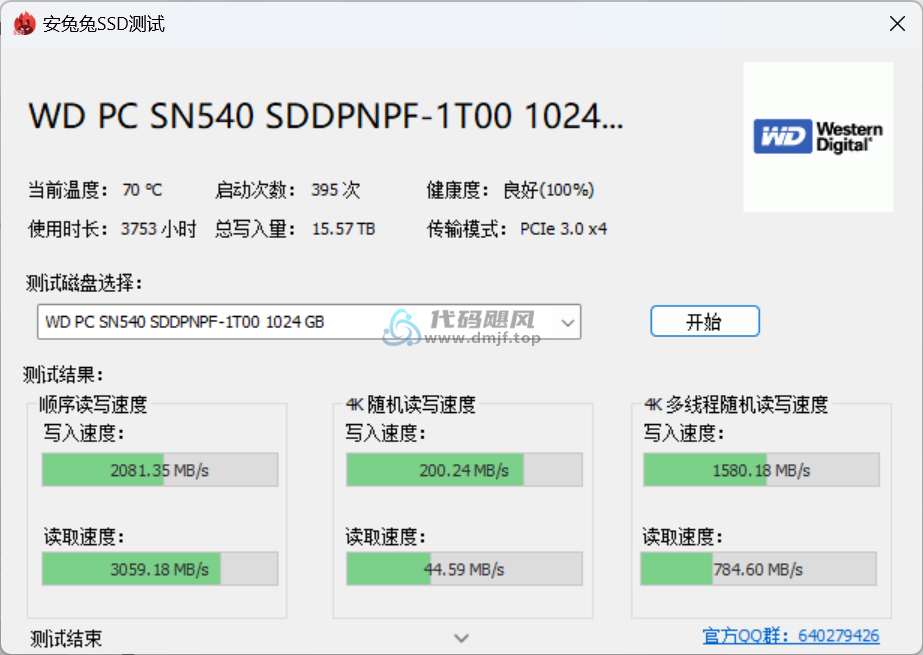Image resolution: width=923 pixels, height=655 pixels.
Task: Click the 测试磁盘选择 label
Action: tap(84, 283)
